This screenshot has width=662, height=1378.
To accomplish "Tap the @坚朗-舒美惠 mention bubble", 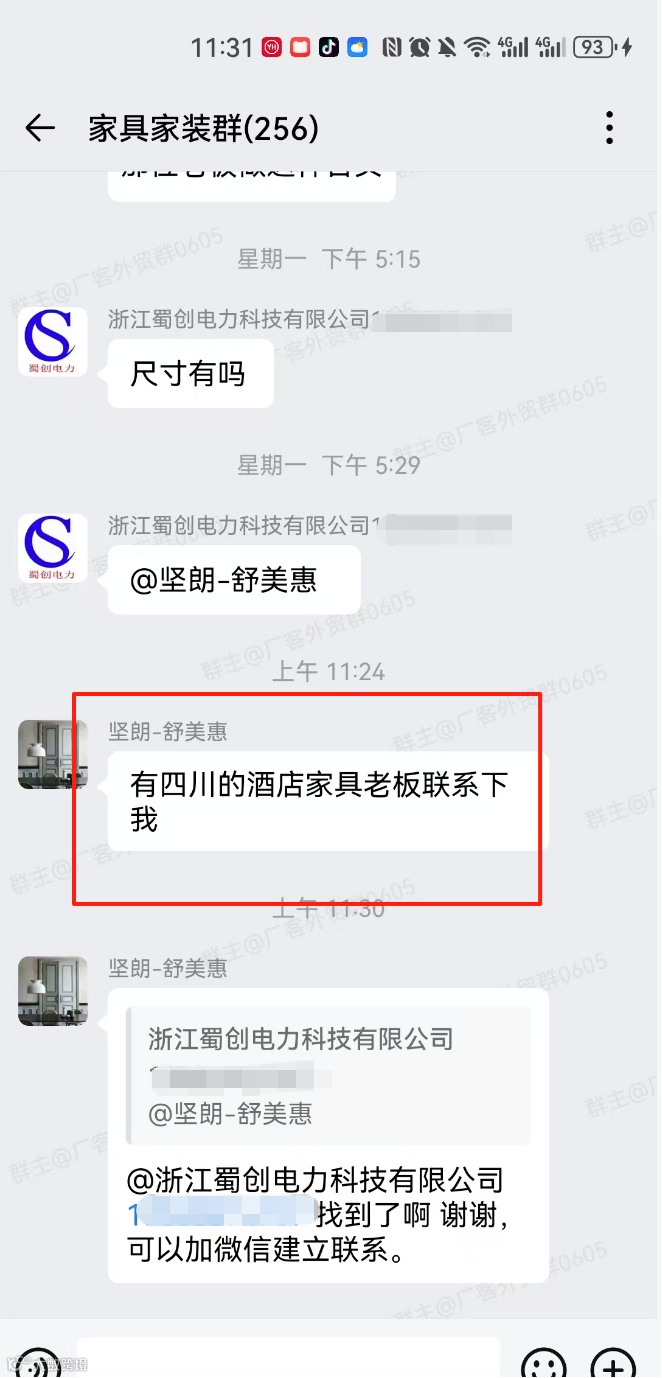I will (x=234, y=580).
